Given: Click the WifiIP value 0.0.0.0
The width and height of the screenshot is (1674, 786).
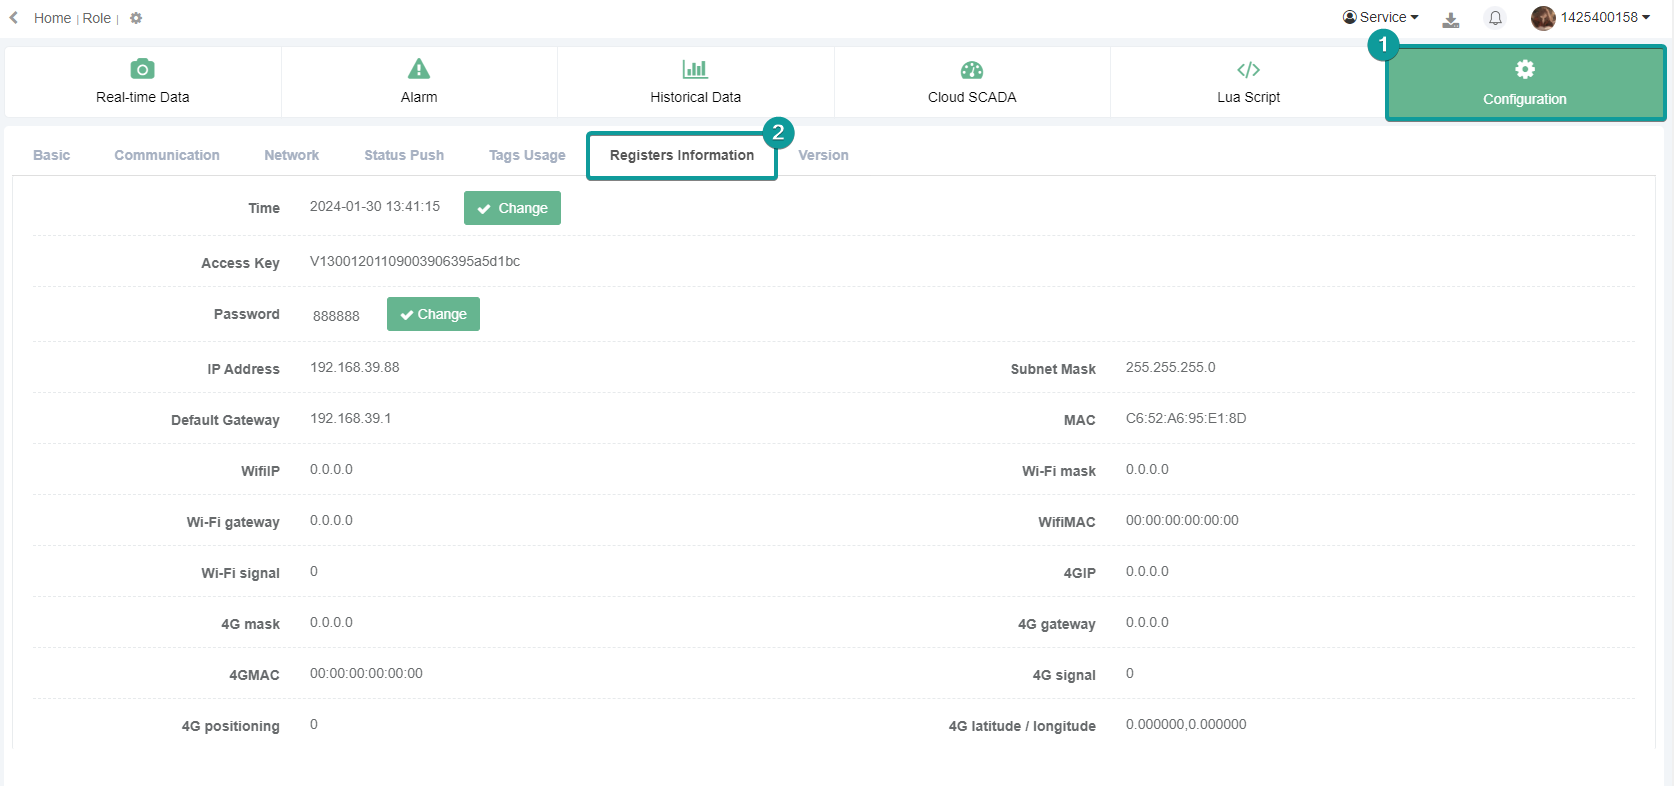Looking at the screenshot, I should 331,469.
